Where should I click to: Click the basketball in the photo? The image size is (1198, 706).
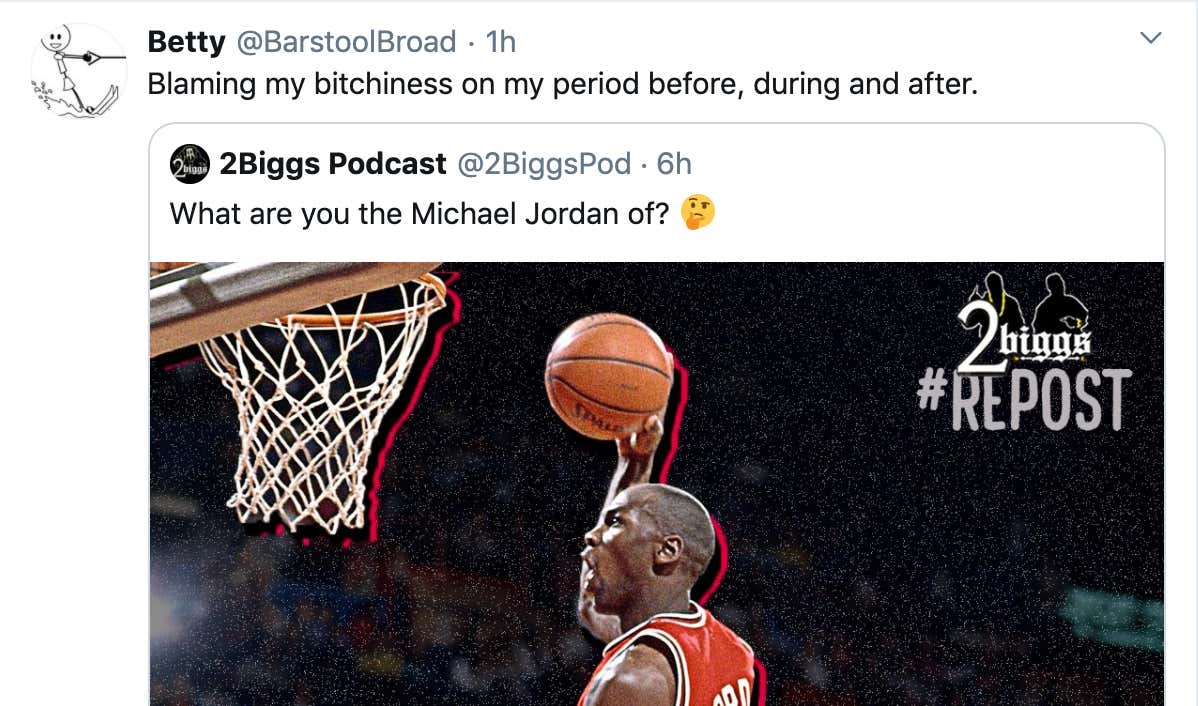[x=609, y=376]
